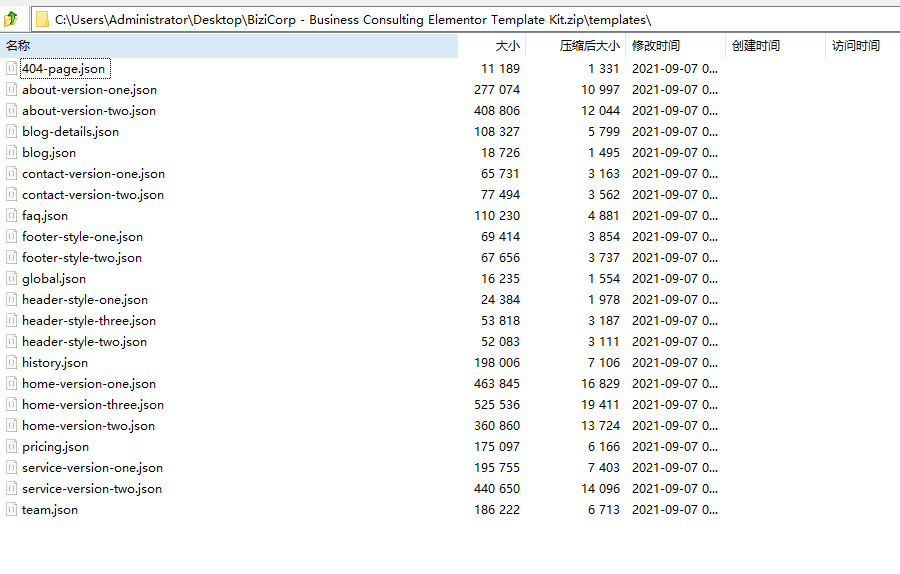Select the file blog-details.json
The width and height of the screenshot is (900, 574).
(71, 132)
